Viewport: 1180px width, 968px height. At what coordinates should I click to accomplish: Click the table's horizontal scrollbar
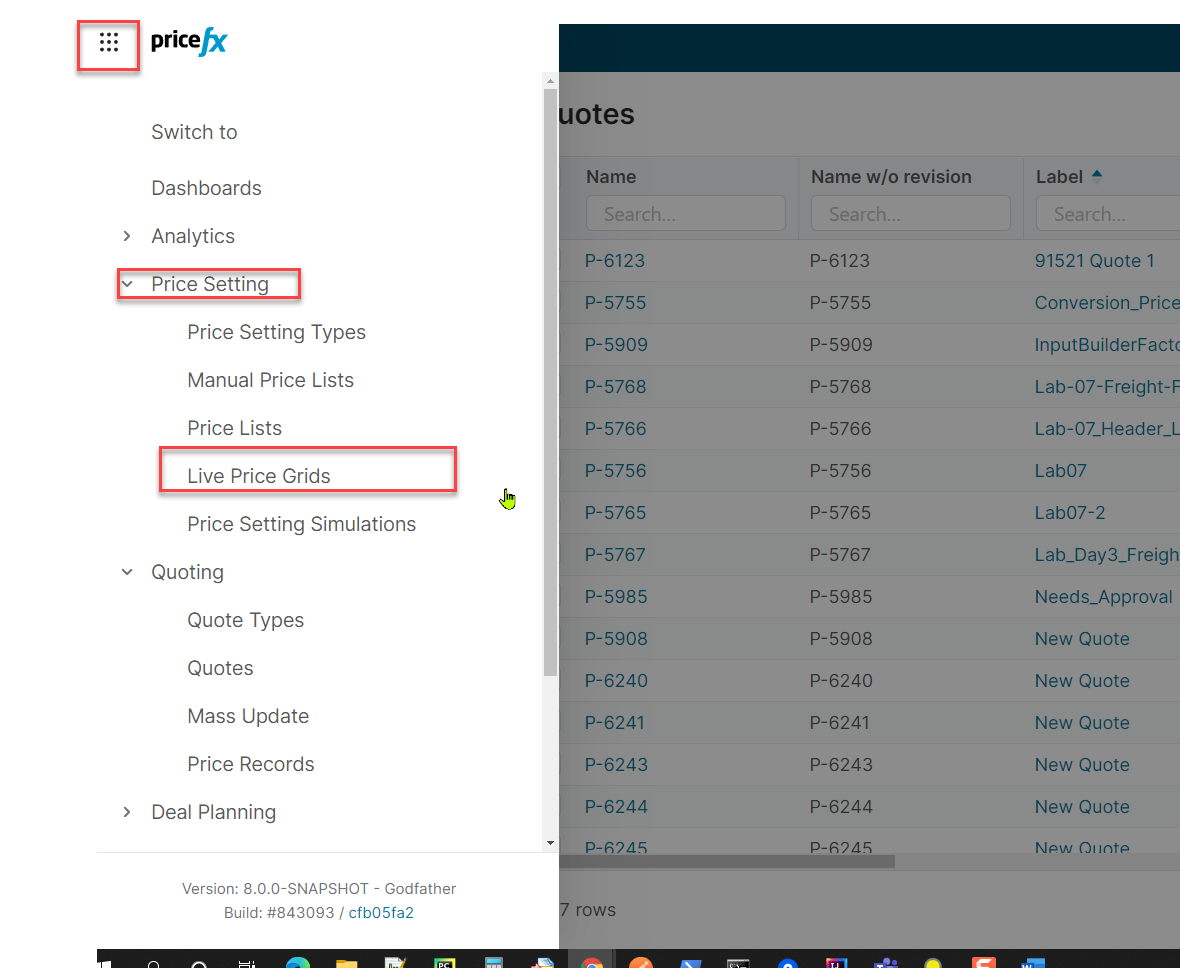[727, 861]
